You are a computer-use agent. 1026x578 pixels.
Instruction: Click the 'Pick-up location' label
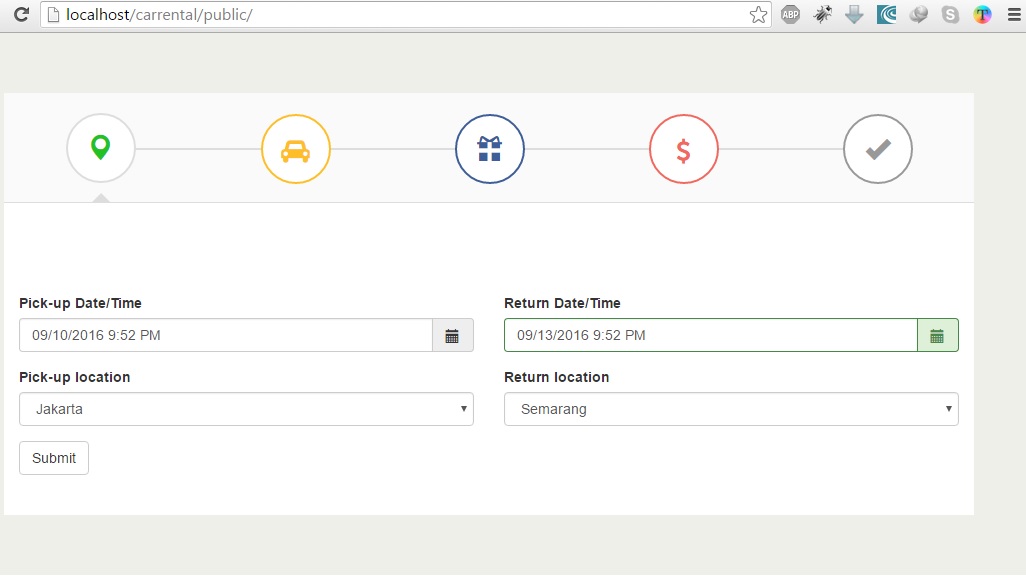tap(75, 377)
